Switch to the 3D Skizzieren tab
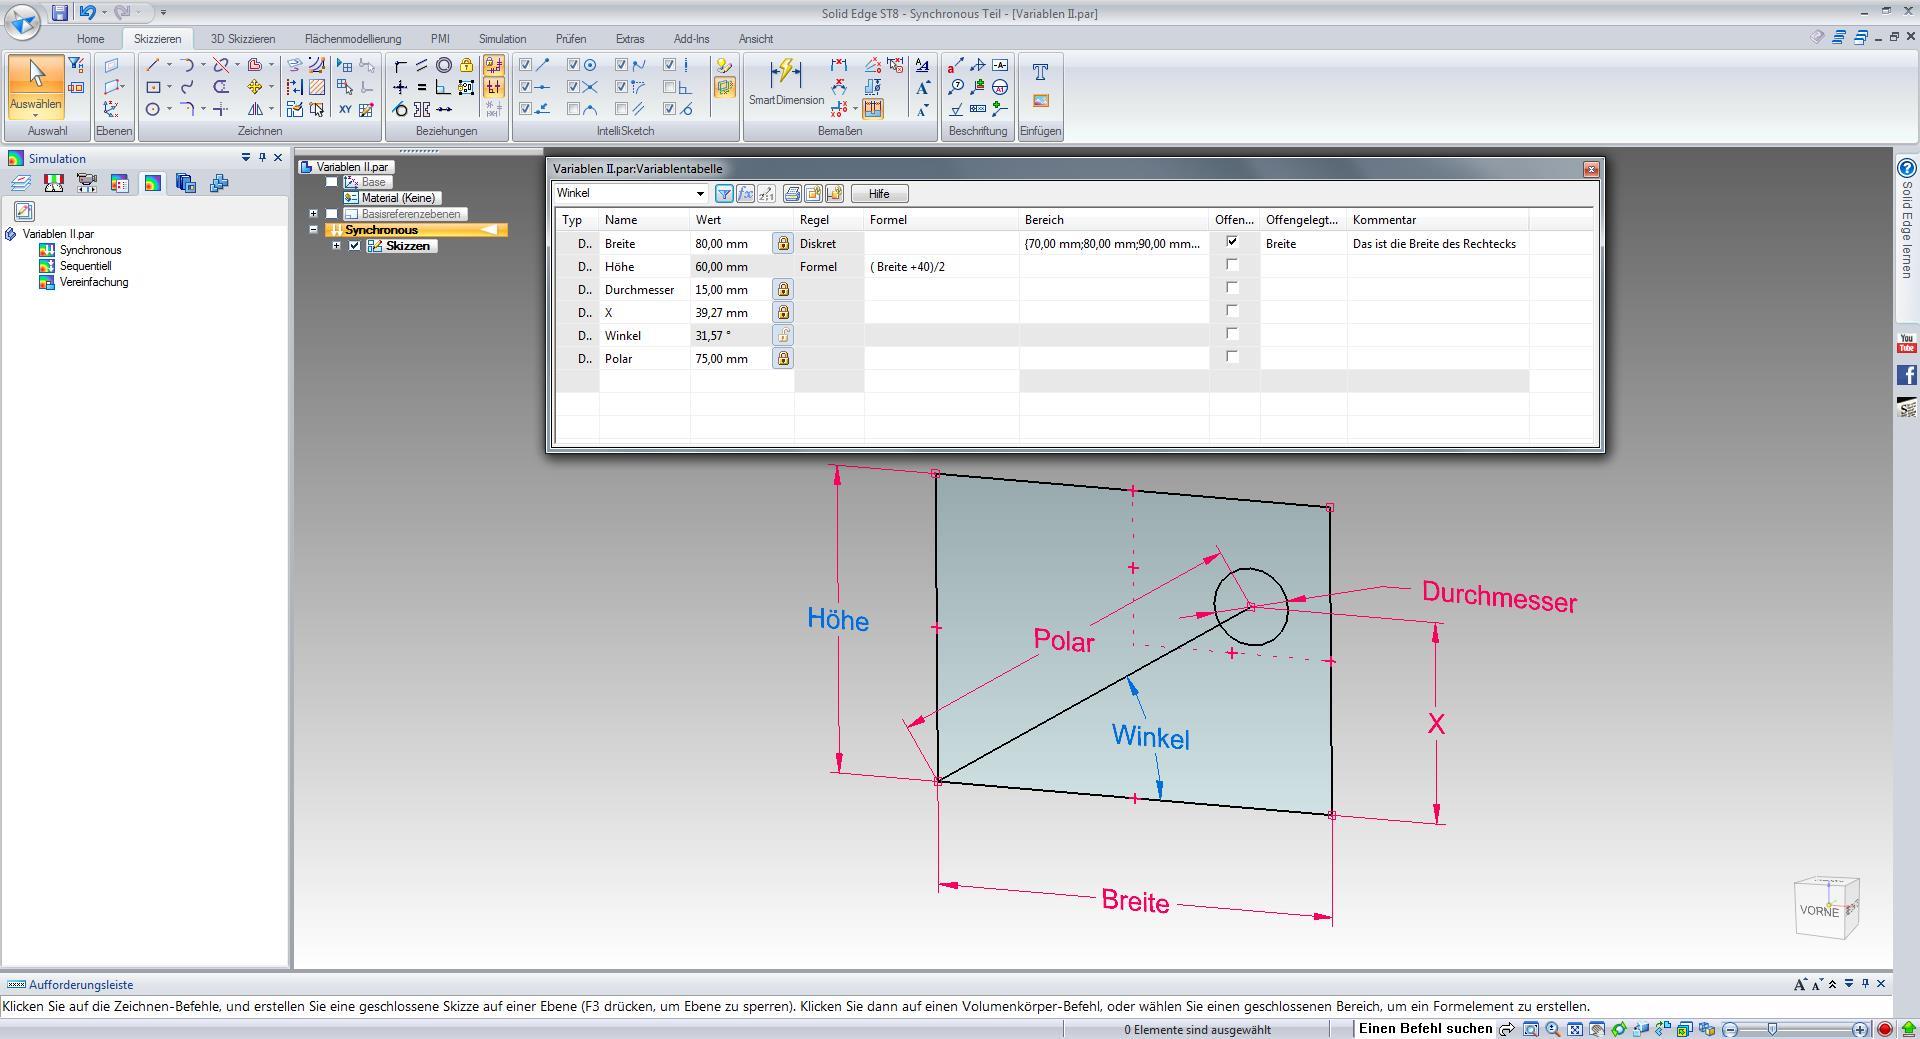 coord(243,39)
